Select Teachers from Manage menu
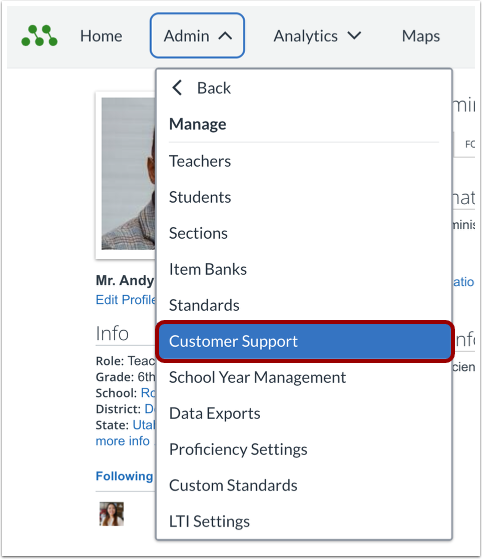The image size is (482, 559). click(x=304, y=161)
